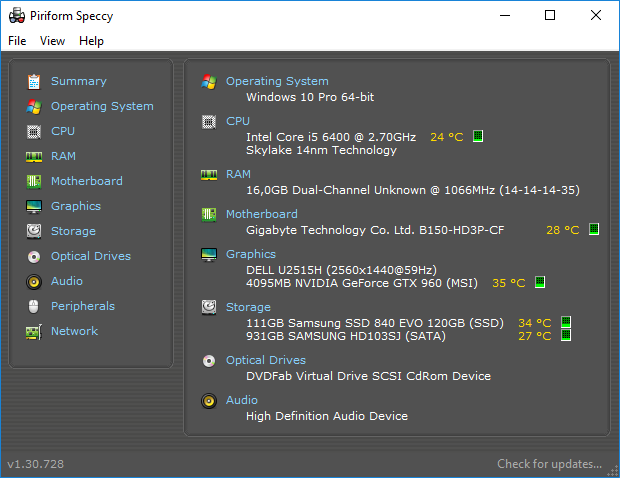Open the Help menu
The width and height of the screenshot is (620, 478).
[91, 41]
